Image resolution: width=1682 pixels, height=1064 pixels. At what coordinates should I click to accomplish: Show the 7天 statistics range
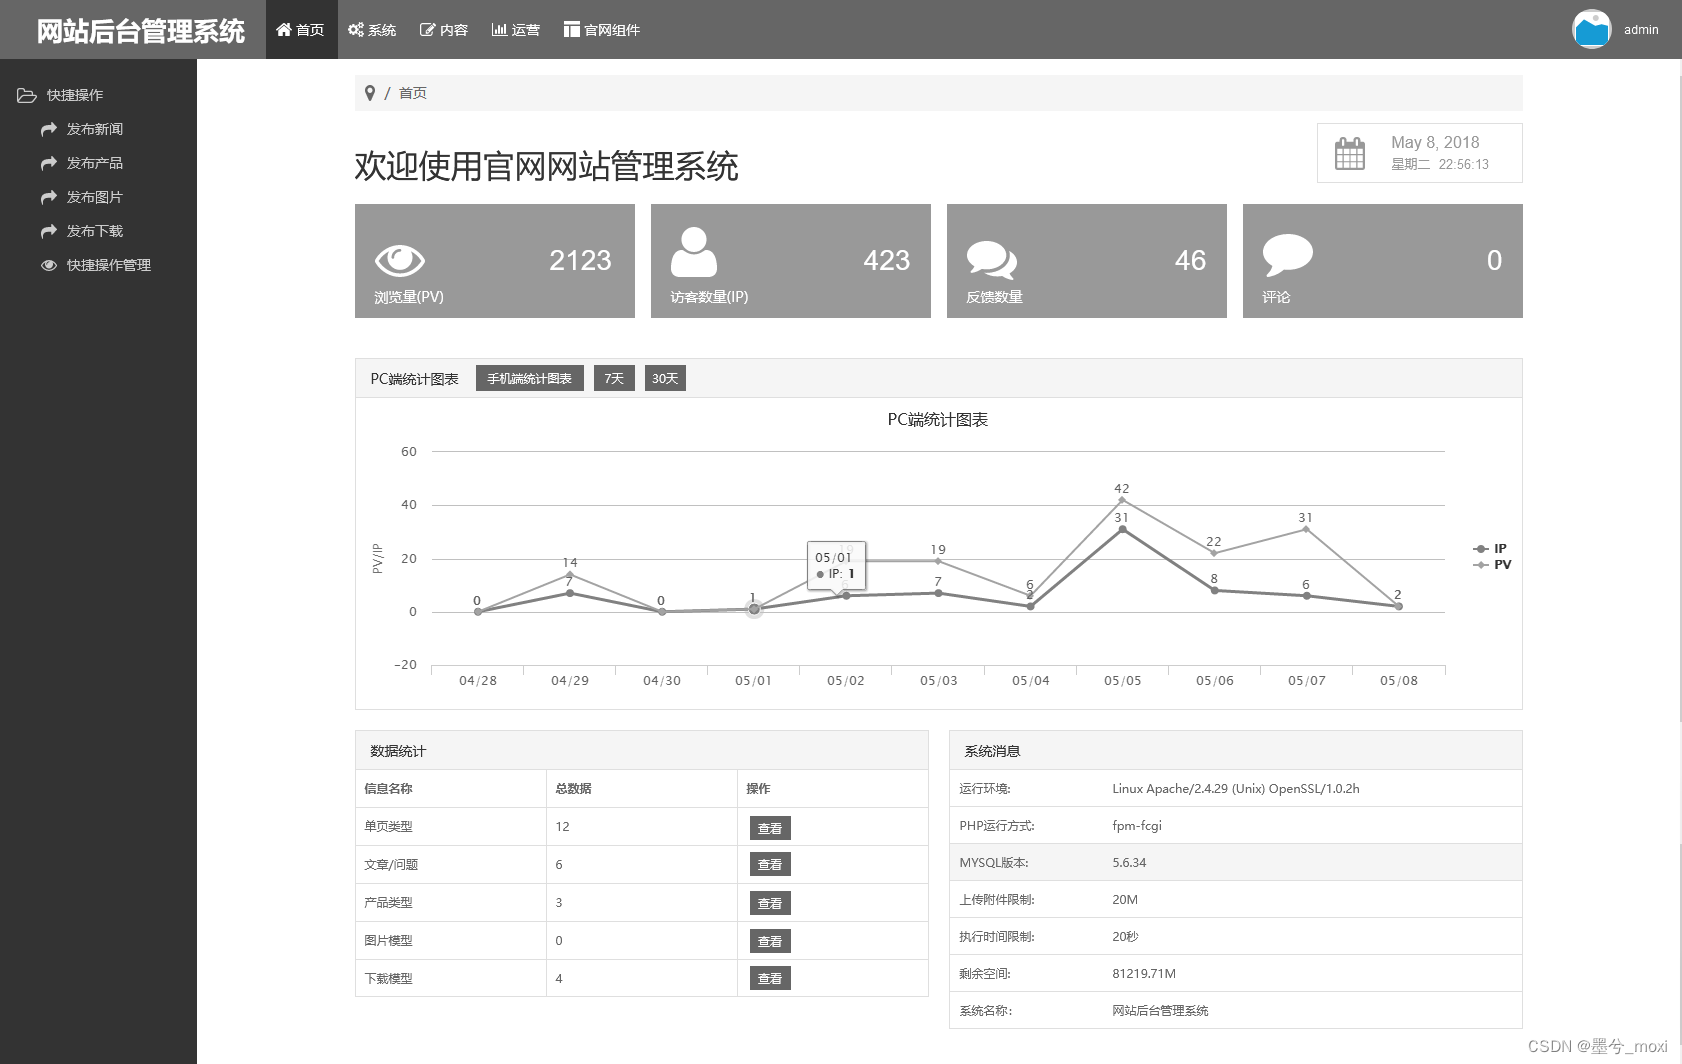(x=614, y=378)
